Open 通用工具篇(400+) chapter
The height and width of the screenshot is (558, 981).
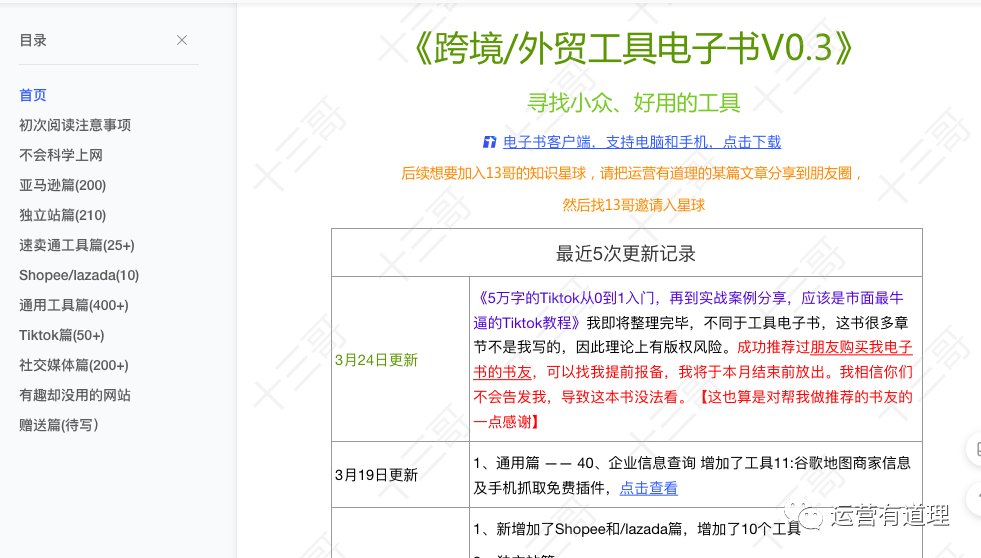click(73, 305)
